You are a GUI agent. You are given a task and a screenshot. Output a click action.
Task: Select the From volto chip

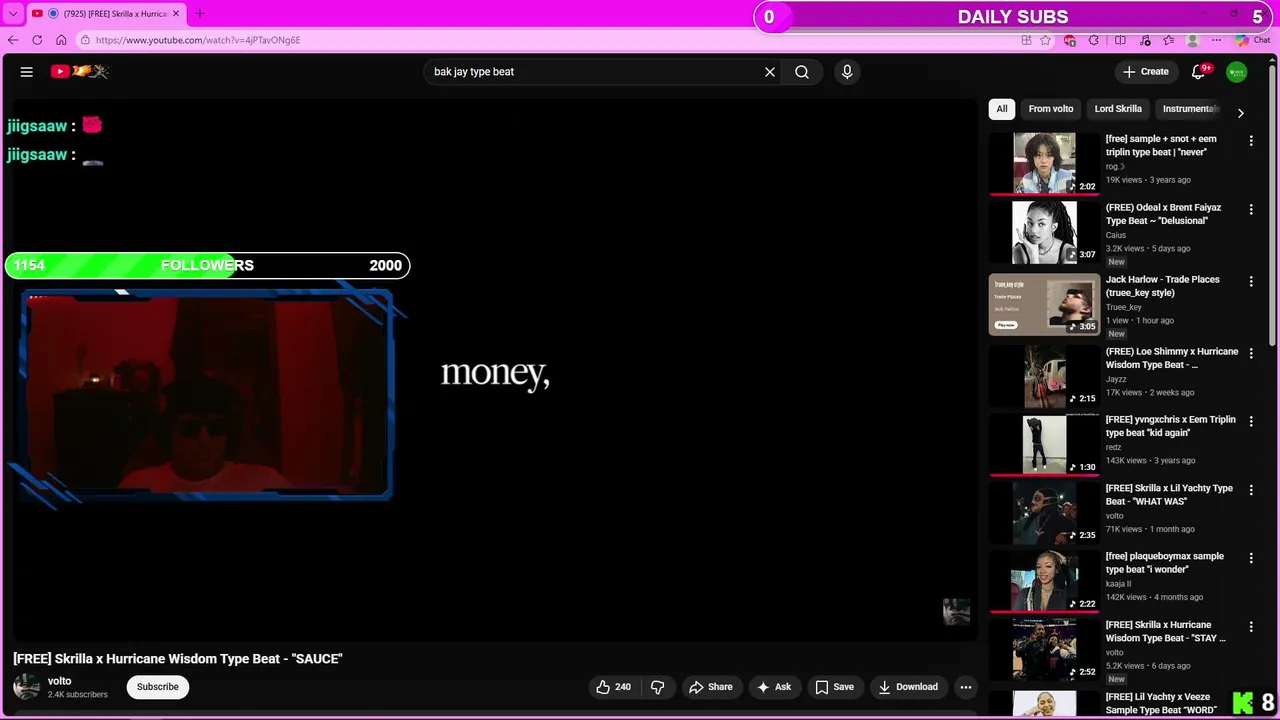click(1051, 109)
